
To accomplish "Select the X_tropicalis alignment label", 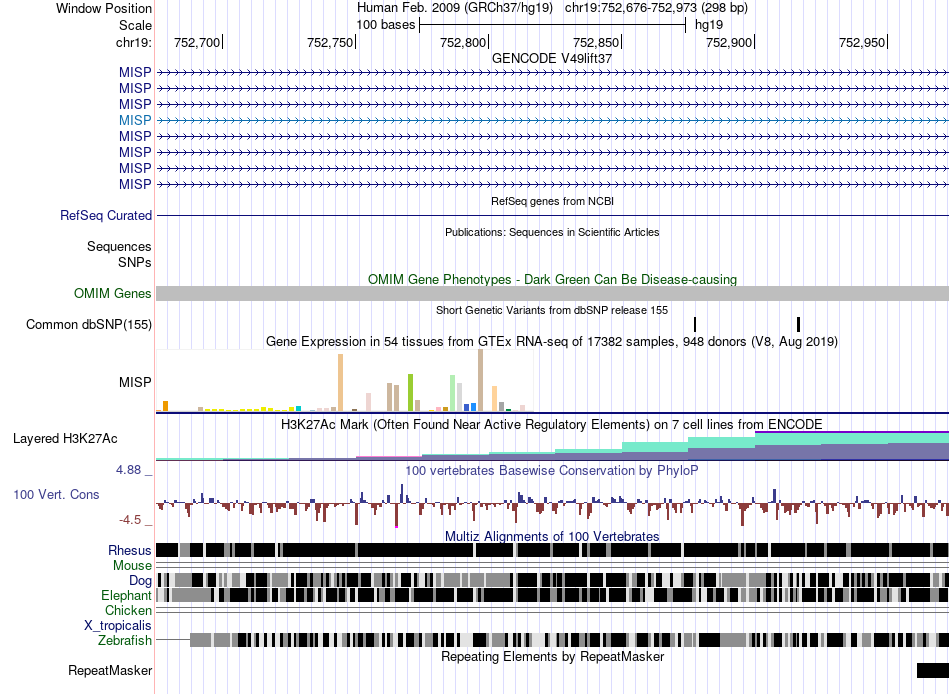I will tap(118, 626).
